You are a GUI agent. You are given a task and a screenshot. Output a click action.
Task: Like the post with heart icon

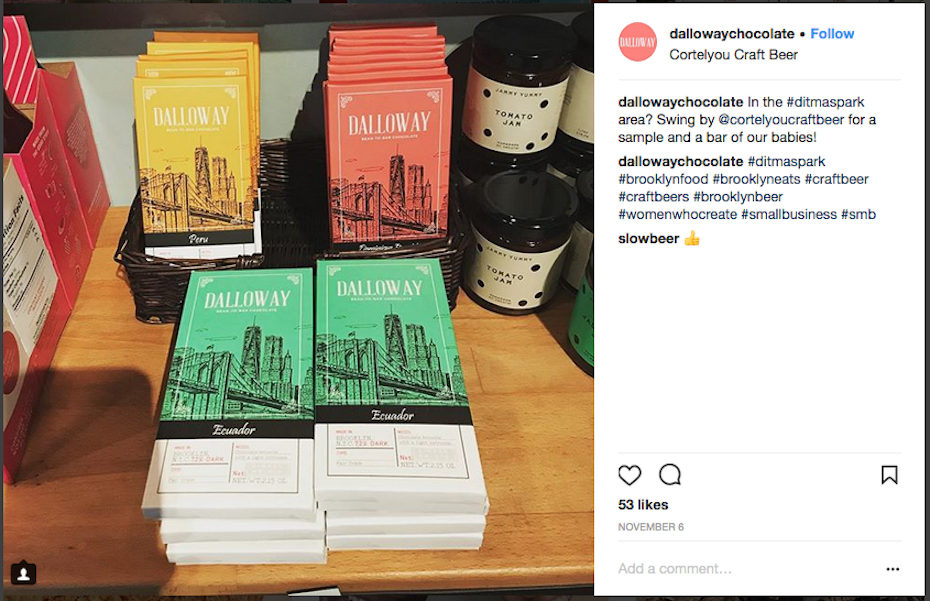pyautogui.click(x=629, y=475)
